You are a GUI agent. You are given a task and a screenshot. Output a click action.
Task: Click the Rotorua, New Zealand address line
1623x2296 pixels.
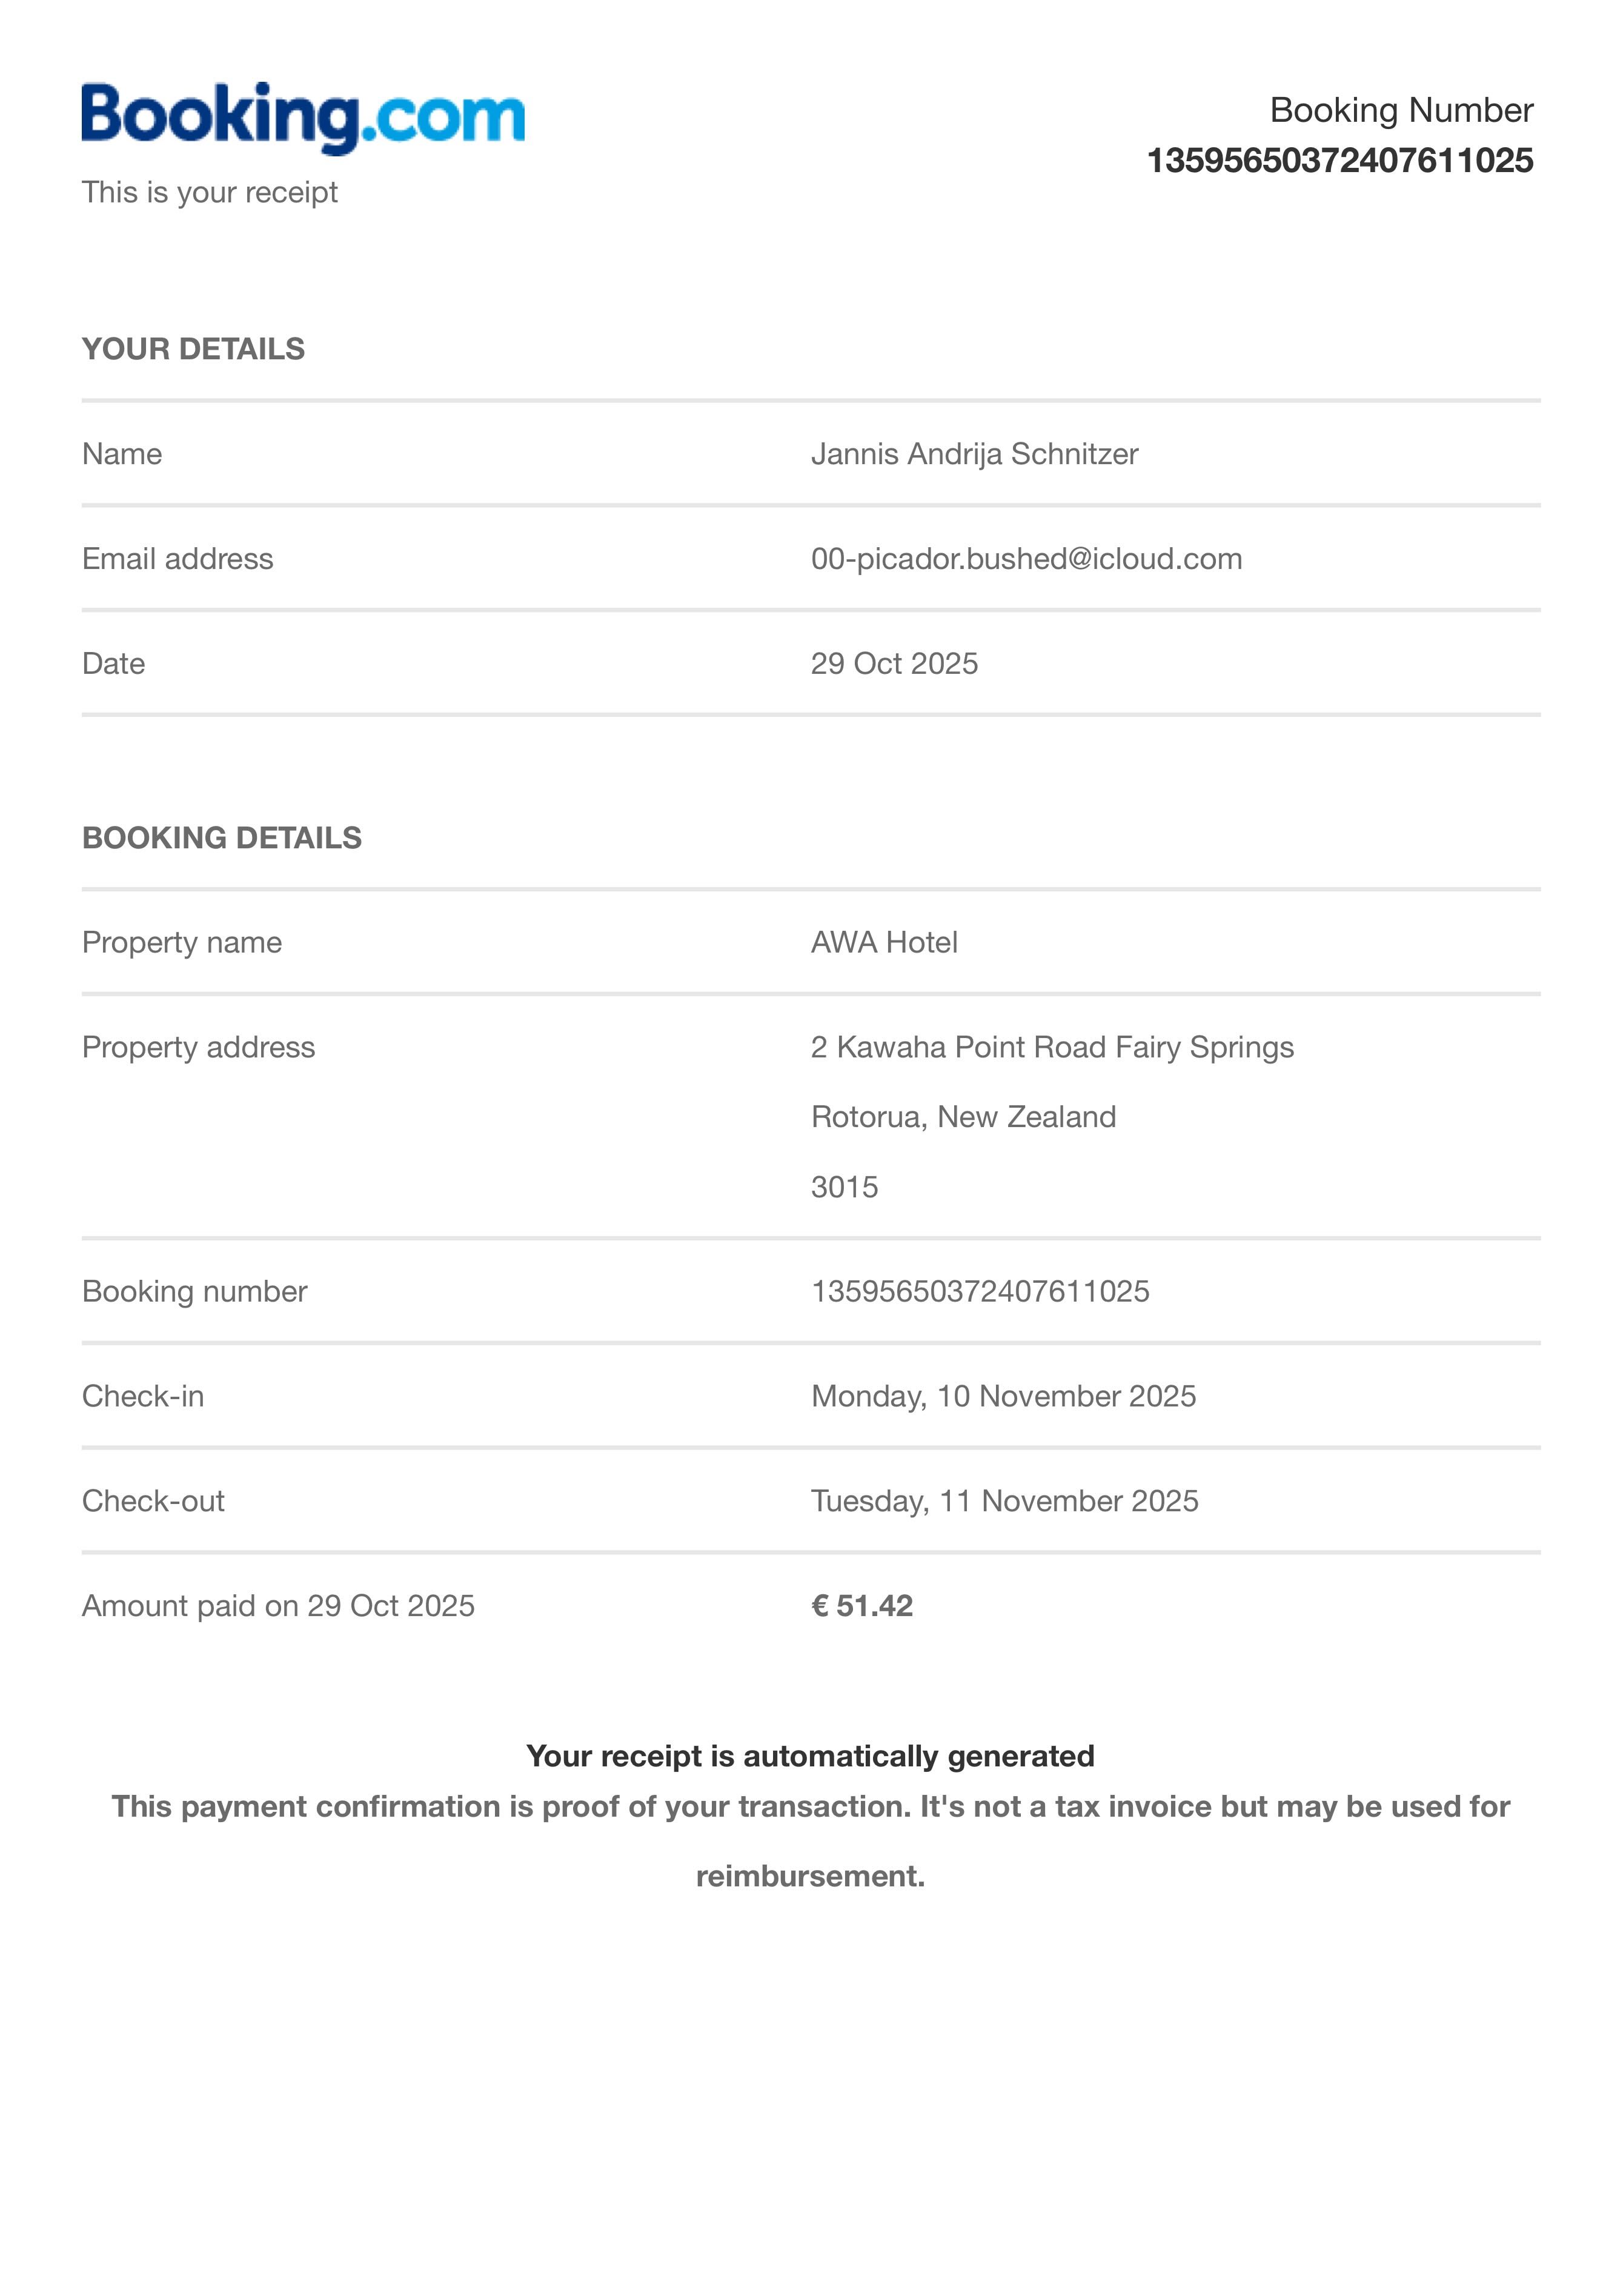(963, 1117)
